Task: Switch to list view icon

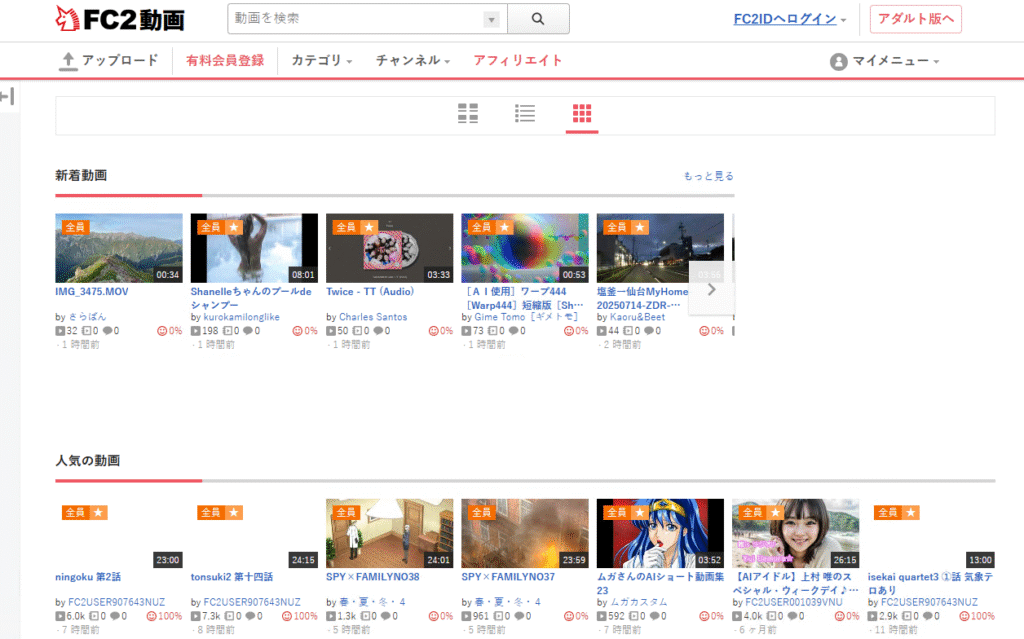Action: click(525, 114)
